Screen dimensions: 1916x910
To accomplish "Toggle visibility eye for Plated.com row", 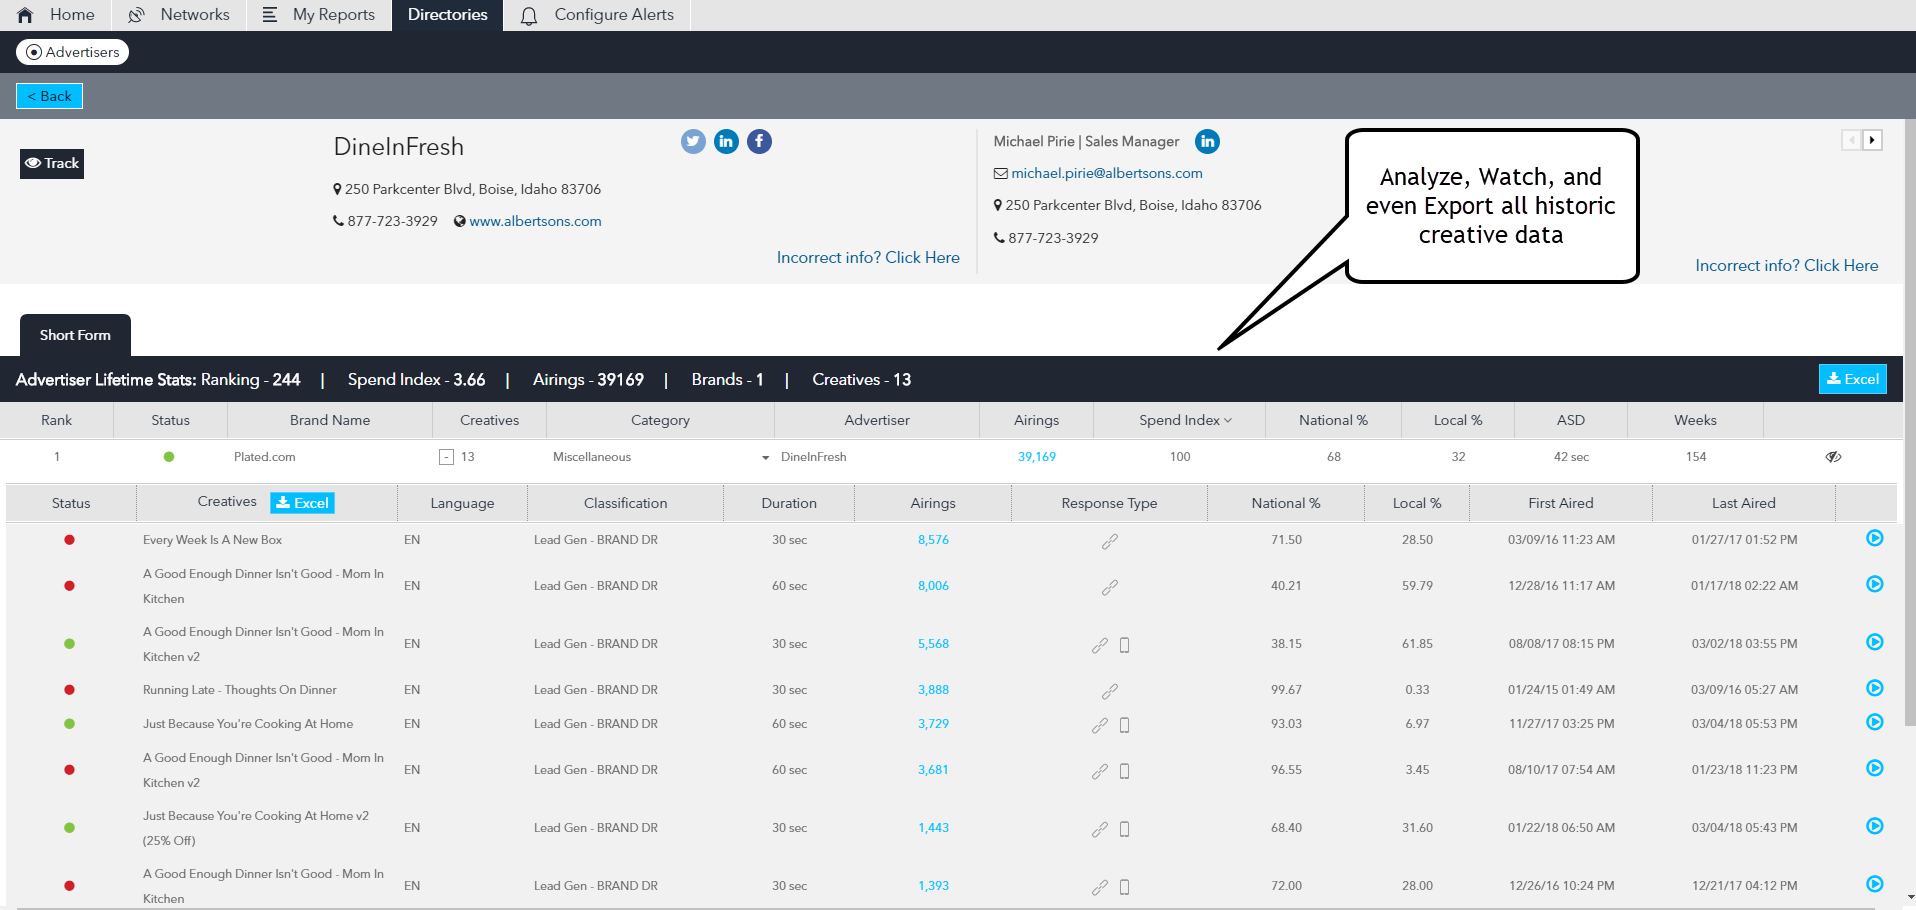I will point(1833,457).
